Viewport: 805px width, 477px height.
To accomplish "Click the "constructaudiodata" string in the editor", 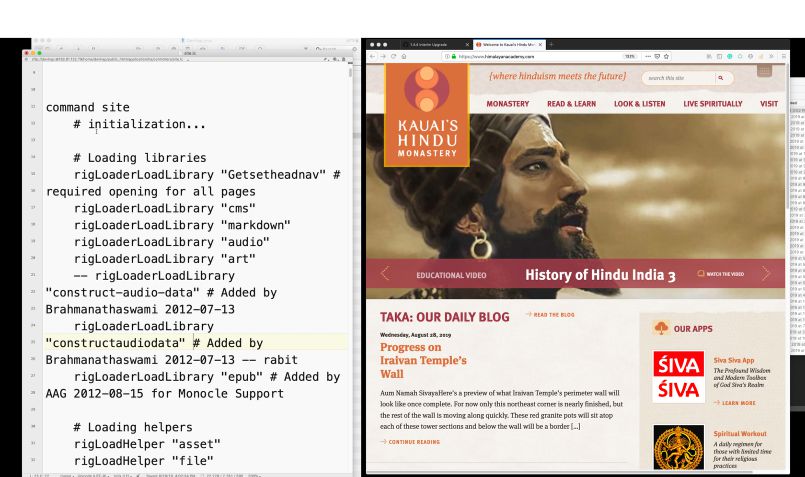I will pos(116,343).
